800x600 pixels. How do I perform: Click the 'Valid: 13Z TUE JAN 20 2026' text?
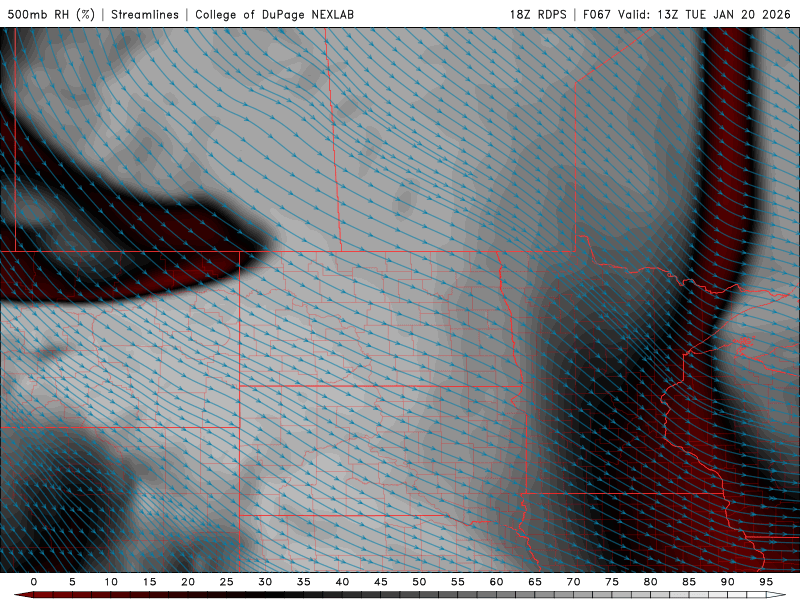704,14
